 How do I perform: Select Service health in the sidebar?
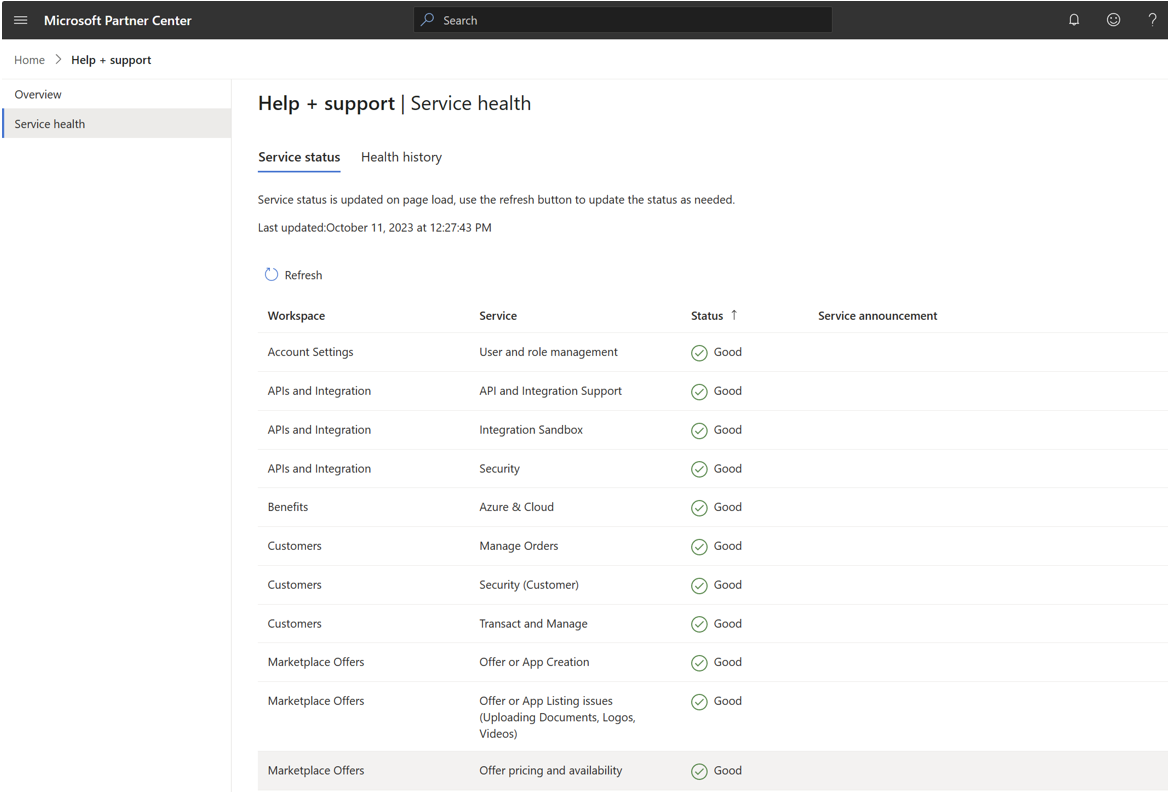[x=50, y=124]
